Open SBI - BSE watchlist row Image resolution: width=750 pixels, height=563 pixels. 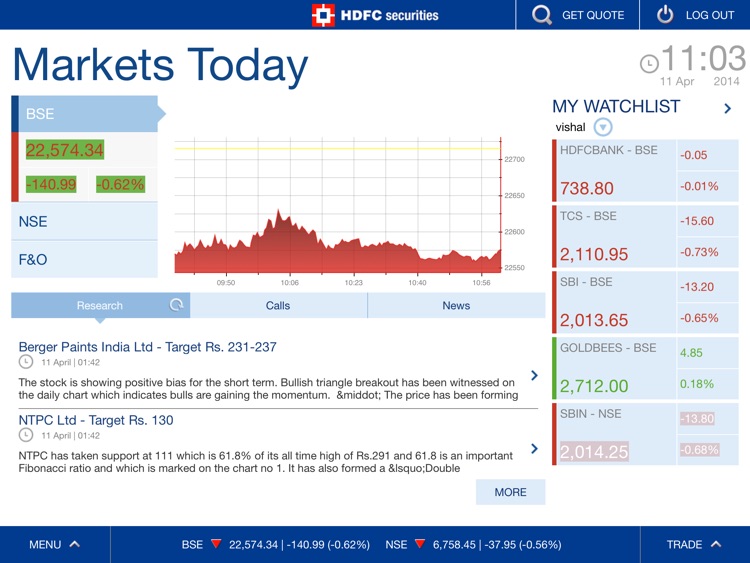tap(645, 302)
